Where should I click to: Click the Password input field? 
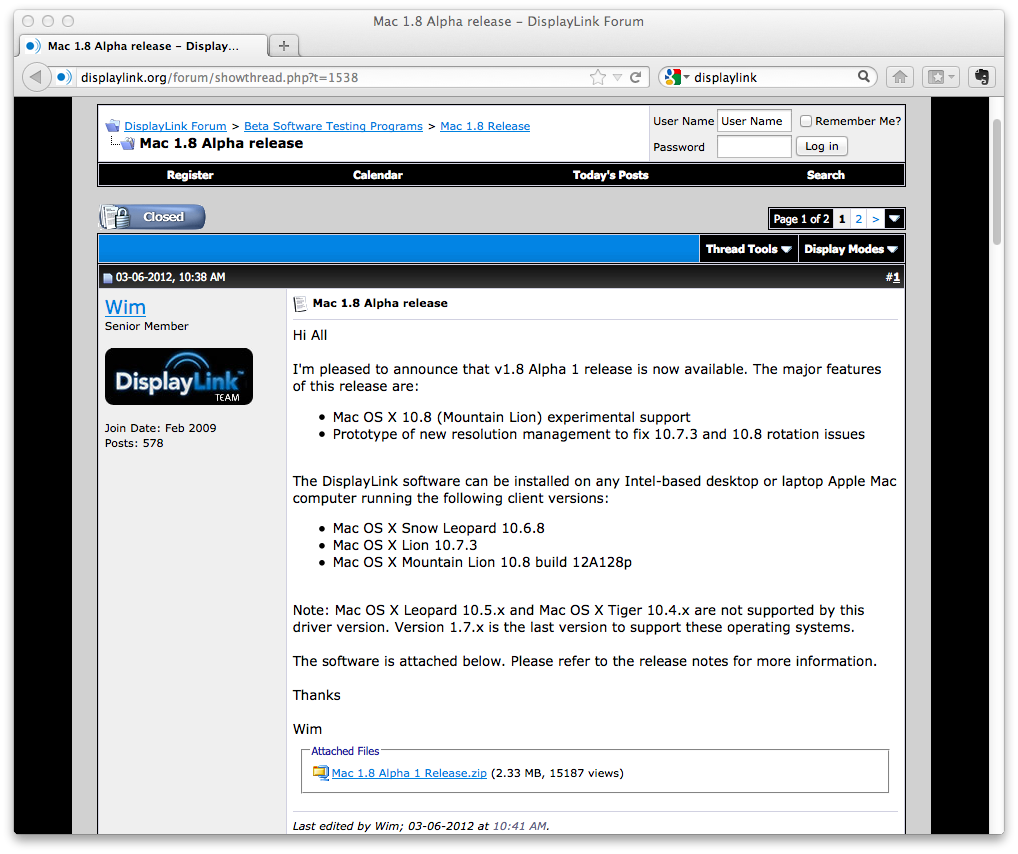(754, 147)
